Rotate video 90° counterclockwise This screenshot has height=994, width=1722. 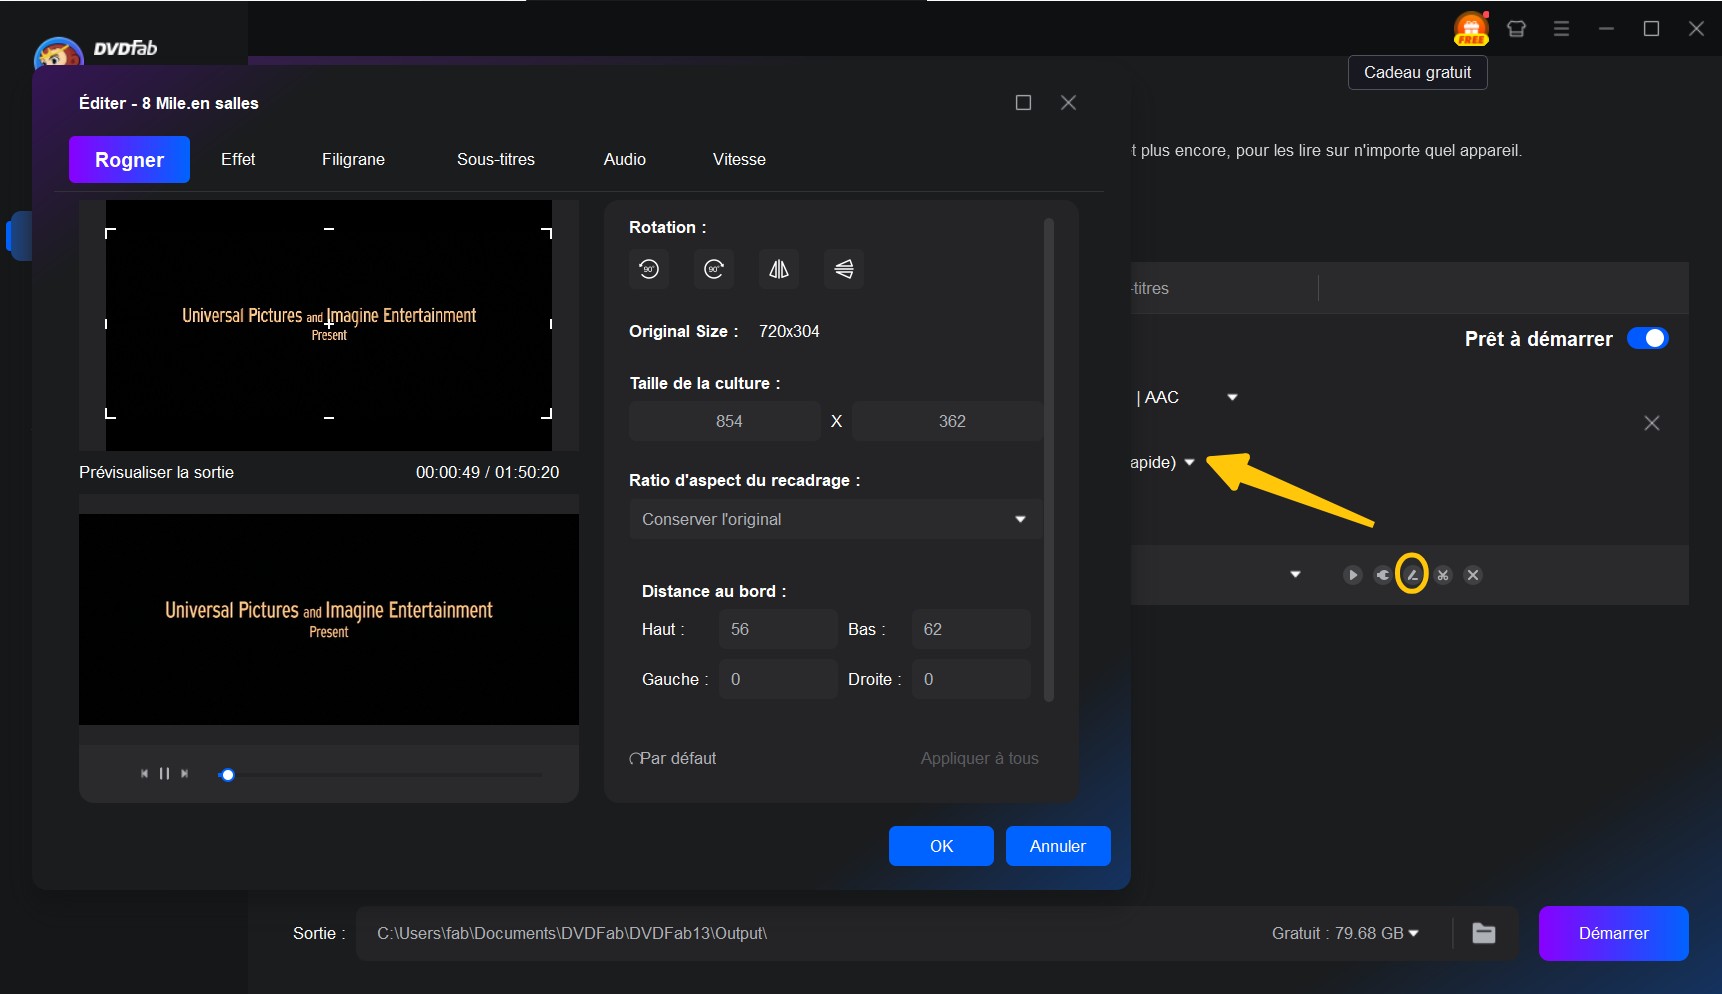point(649,269)
